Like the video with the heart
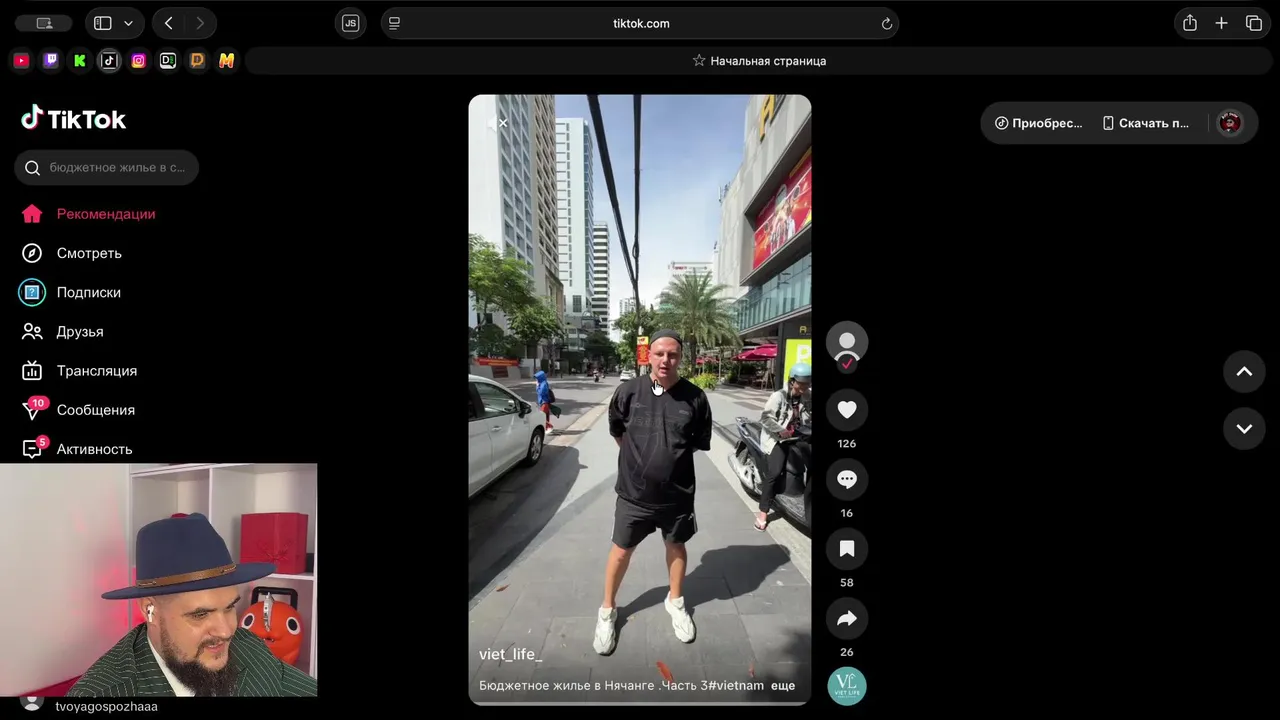 (x=847, y=409)
